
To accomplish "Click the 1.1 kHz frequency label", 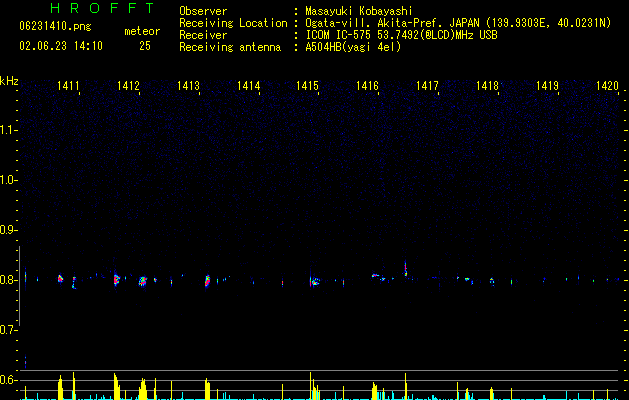I will point(8,130).
